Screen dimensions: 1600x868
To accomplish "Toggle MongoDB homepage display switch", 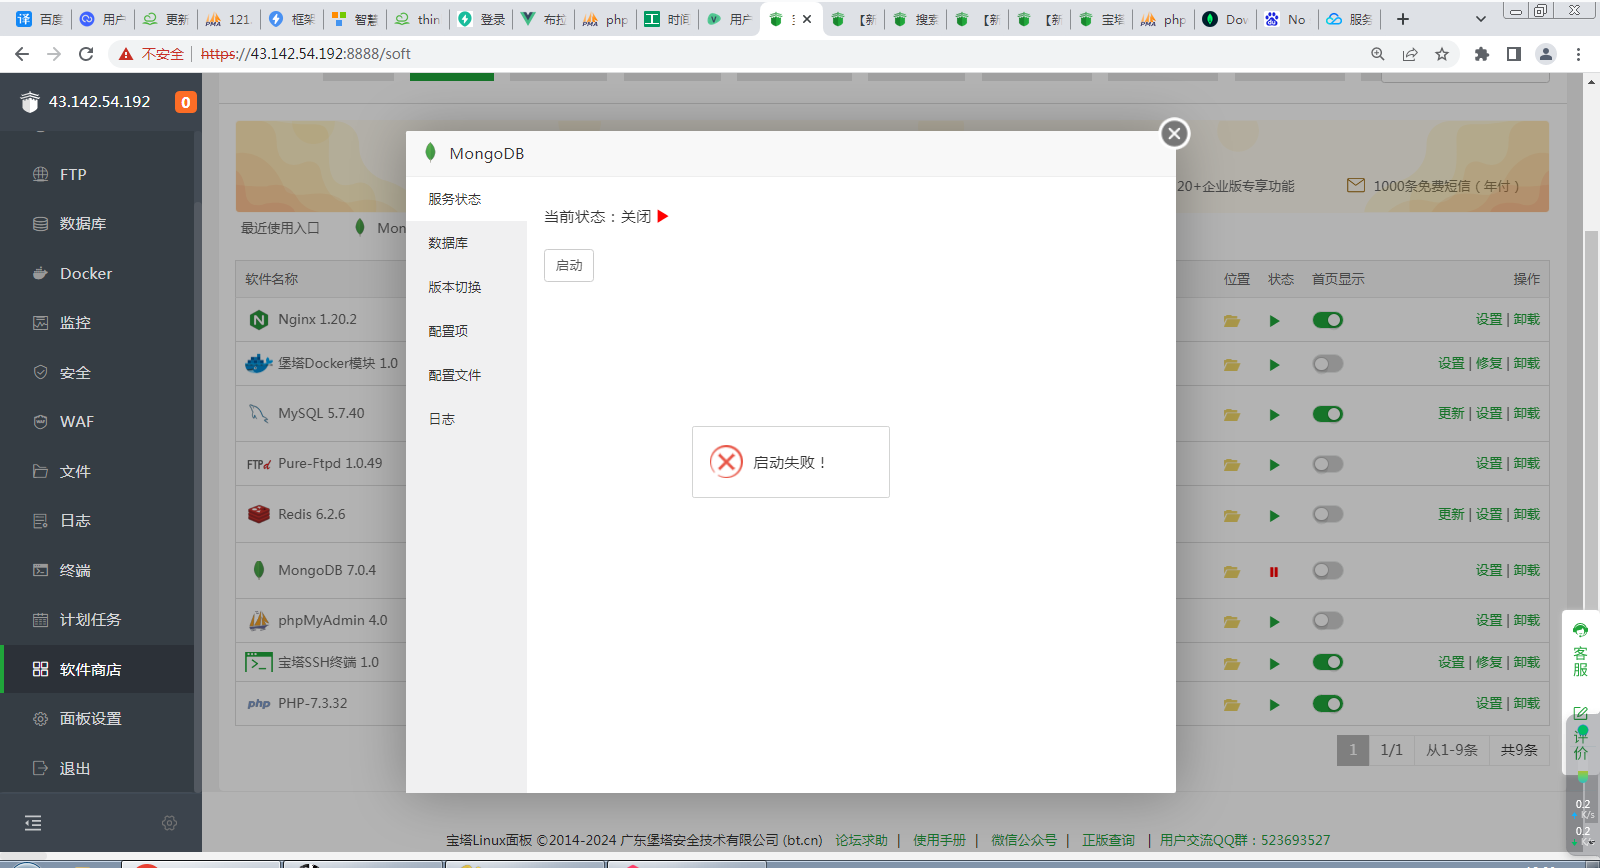I will (1328, 570).
